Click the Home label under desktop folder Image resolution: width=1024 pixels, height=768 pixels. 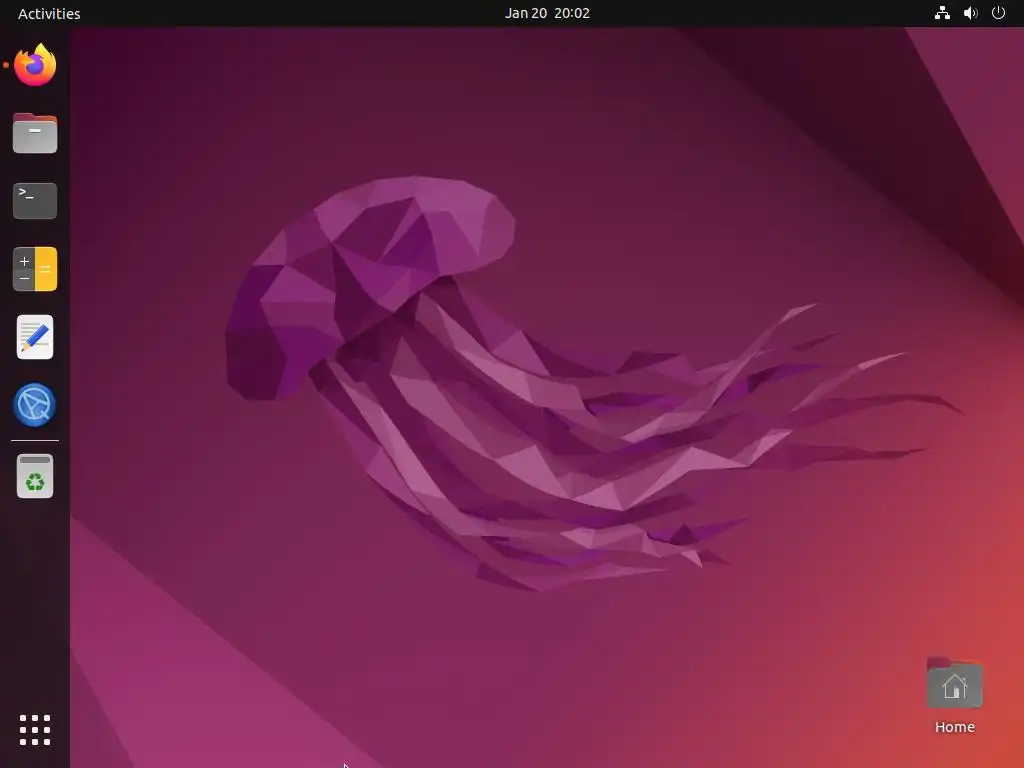tap(954, 727)
